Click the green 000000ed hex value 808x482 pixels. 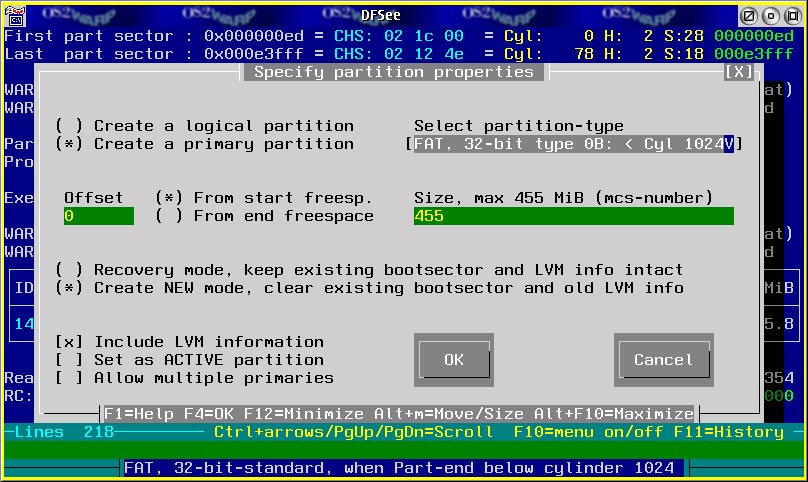pyautogui.click(x=754, y=36)
